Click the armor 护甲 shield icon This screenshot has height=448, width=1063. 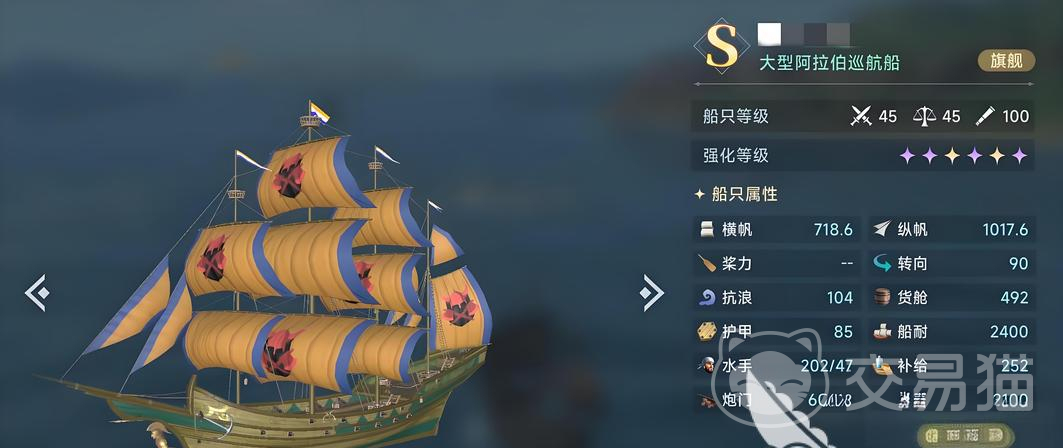[x=706, y=331]
